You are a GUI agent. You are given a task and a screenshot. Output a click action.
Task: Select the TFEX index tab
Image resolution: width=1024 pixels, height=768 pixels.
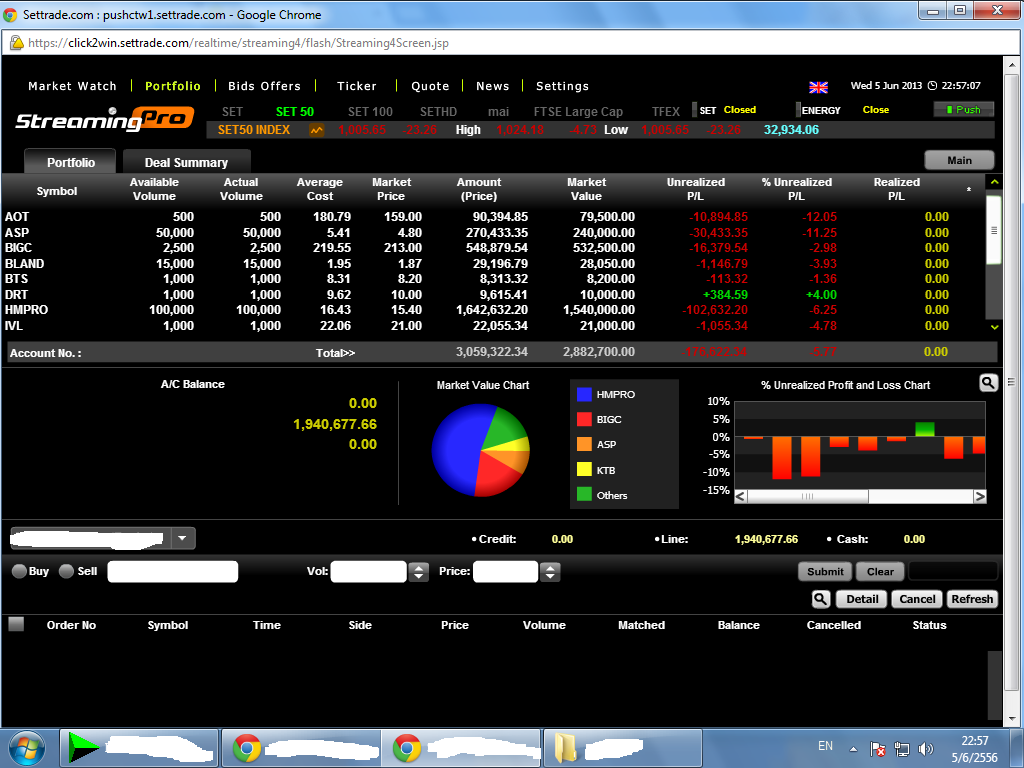[x=665, y=112]
